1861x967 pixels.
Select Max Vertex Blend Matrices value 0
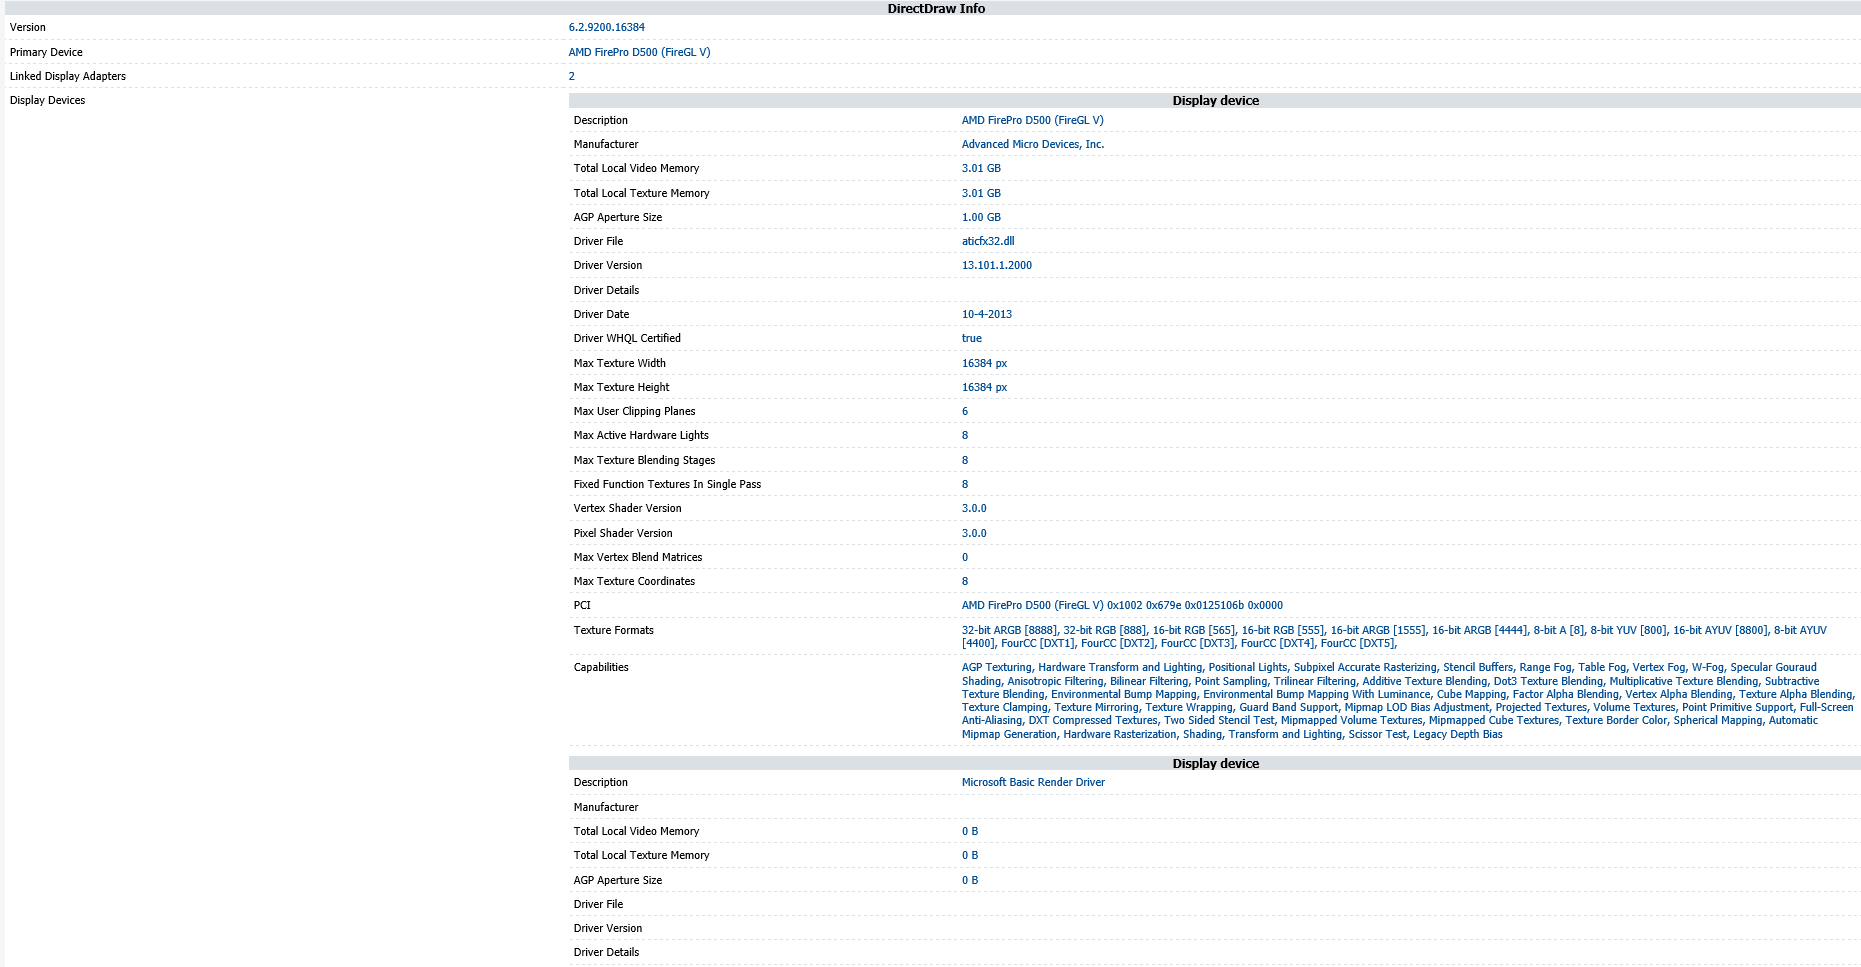pyautogui.click(x=965, y=557)
